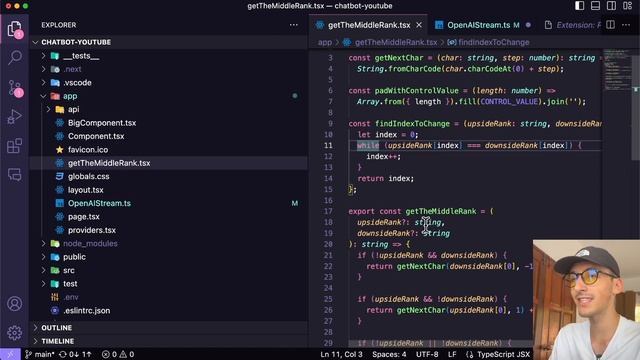
Task: Toggle secondary side bar layout icon
Action: [611, 6]
